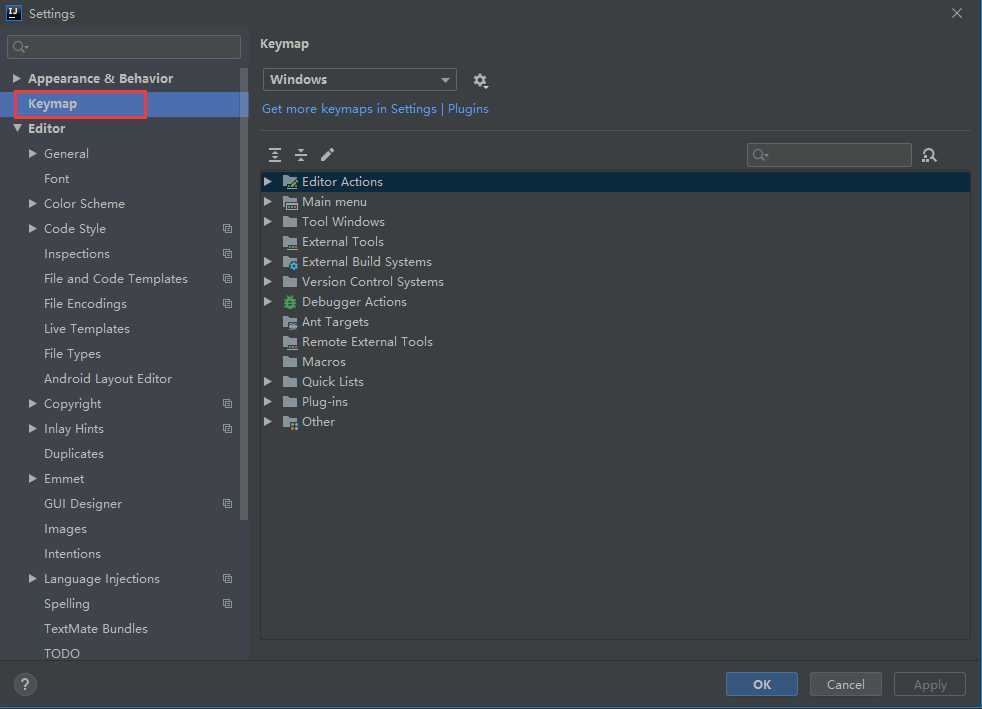Click the project-level icon beside Spelling
This screenshot has height=709, width=982.
click(x=227, y=604)
